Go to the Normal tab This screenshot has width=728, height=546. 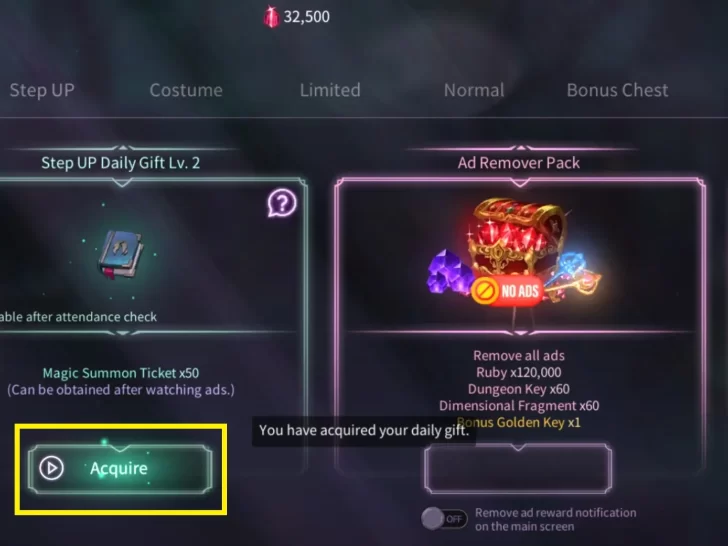click(474, 90)
